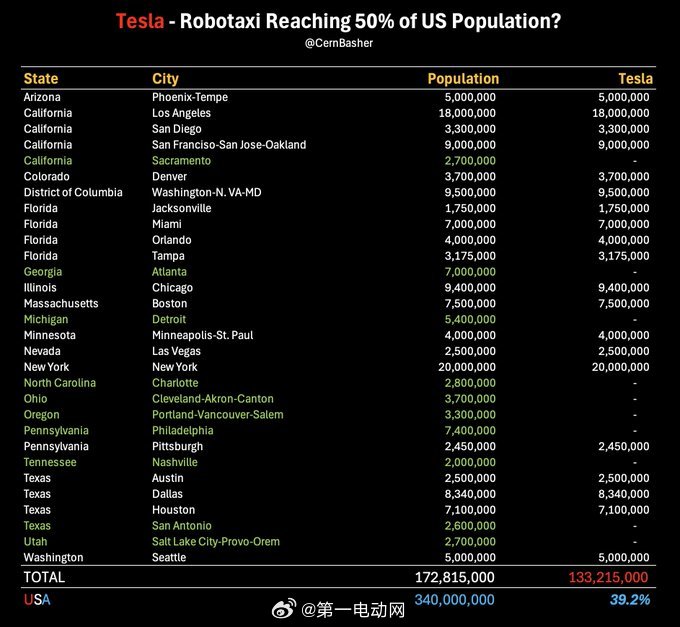Image resolution: width=680 pixels, height=627 pixels.
Task: Click the San Antonio city cell
Action: (x=182, y=526)
